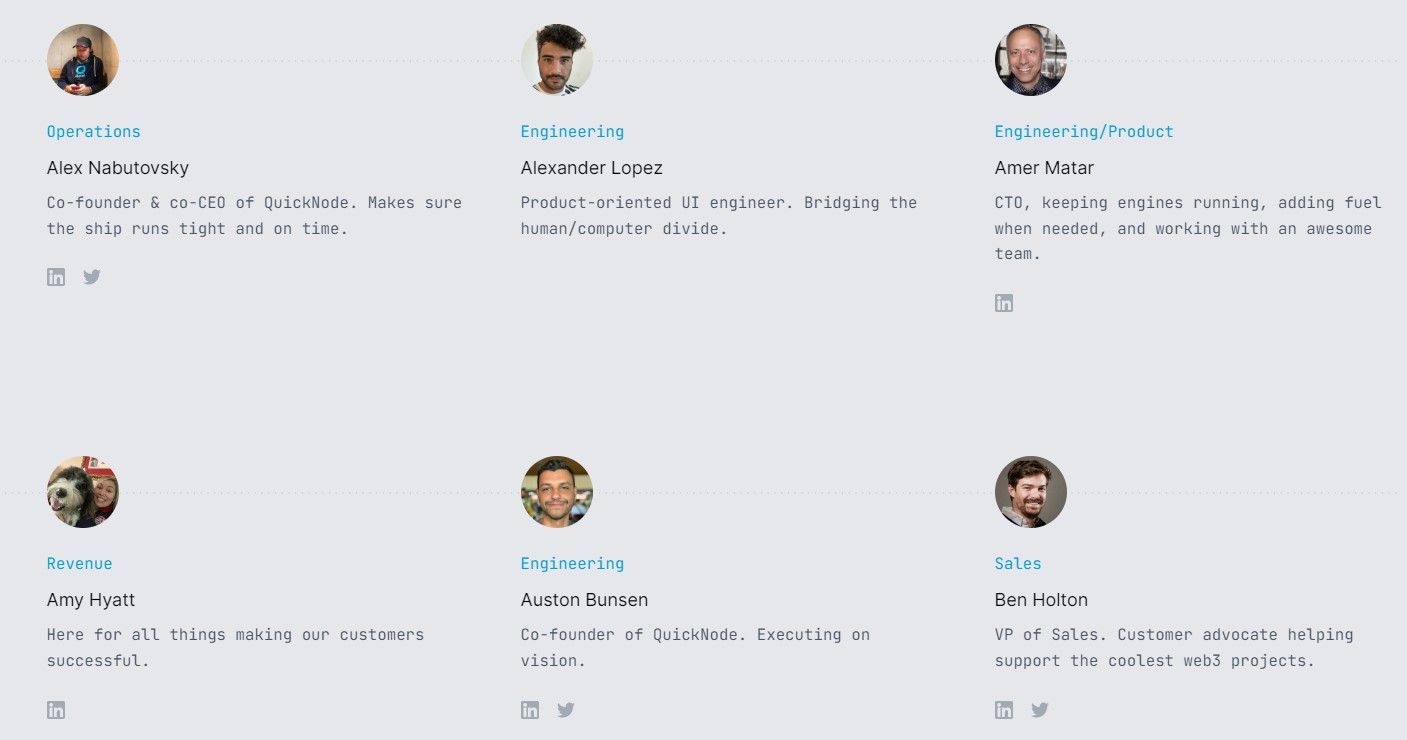This screenshot has height=740, width=1407.
Task: Open Auston Bunsen's LinkedIn icon
Action: click(530, 709)
